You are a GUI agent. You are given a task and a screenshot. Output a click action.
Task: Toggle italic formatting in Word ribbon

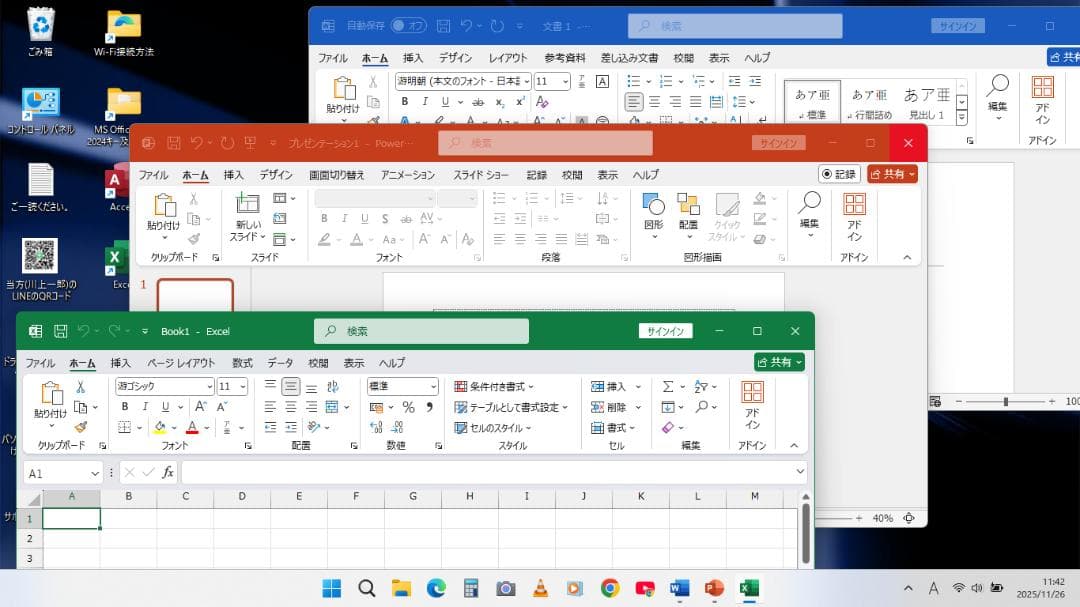click(x=423, y=101)
